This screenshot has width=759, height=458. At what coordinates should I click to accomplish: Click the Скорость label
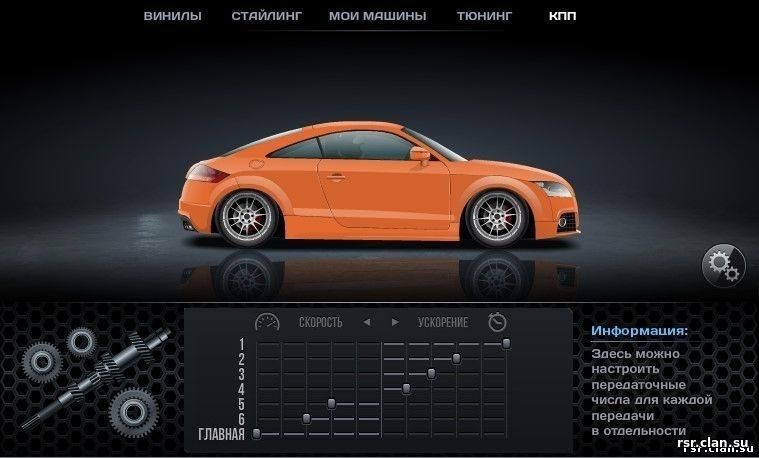[x=320, y=322]
